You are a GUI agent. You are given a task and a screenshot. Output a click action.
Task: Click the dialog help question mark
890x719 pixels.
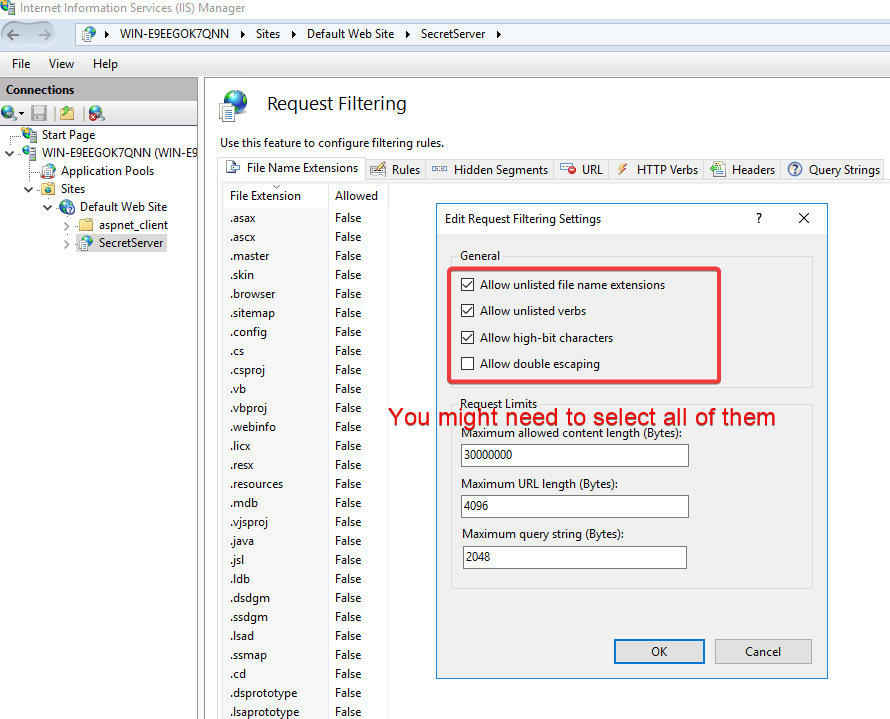[759, 218]
